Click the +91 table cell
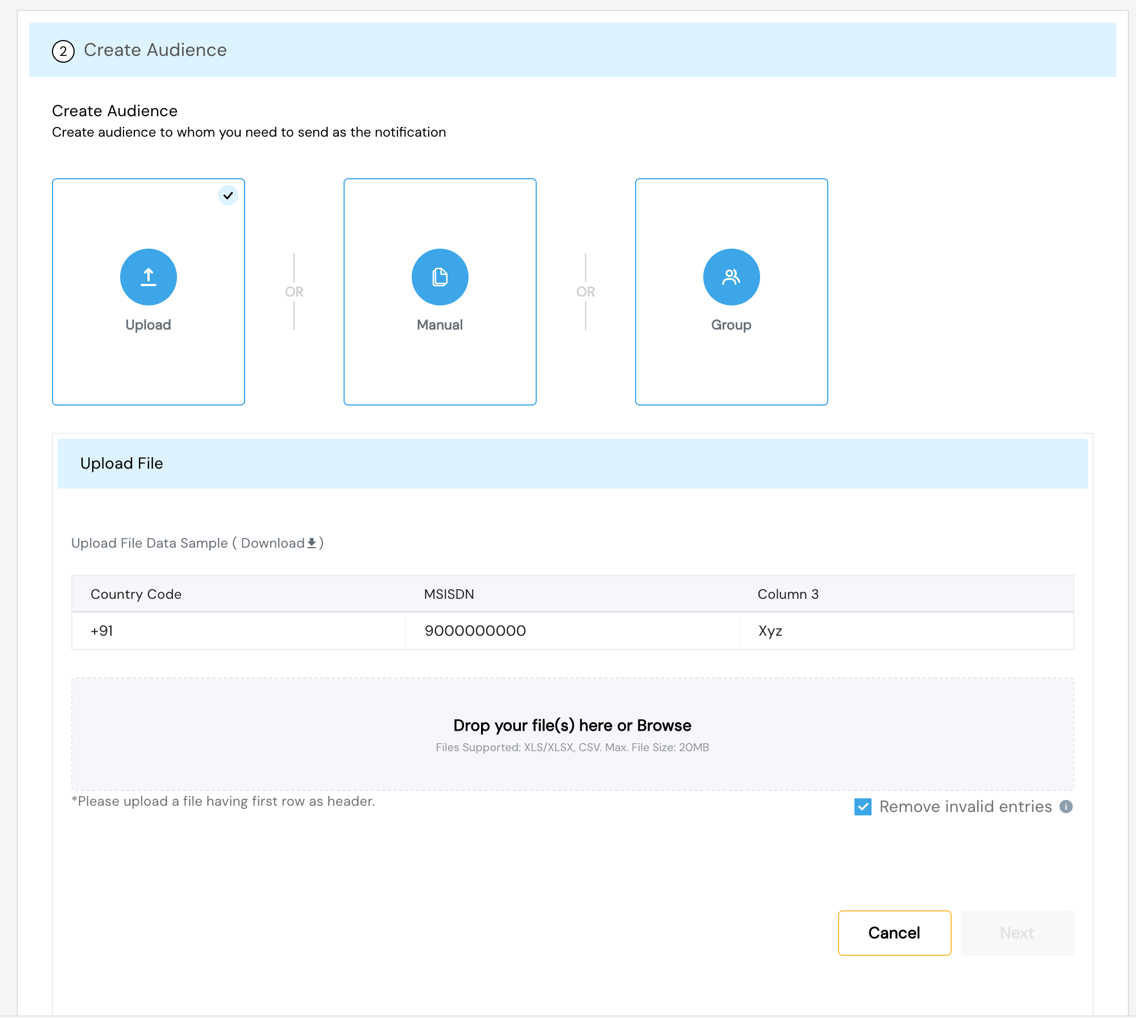Screen dimensions: 1136x1018 coord(238,630)
